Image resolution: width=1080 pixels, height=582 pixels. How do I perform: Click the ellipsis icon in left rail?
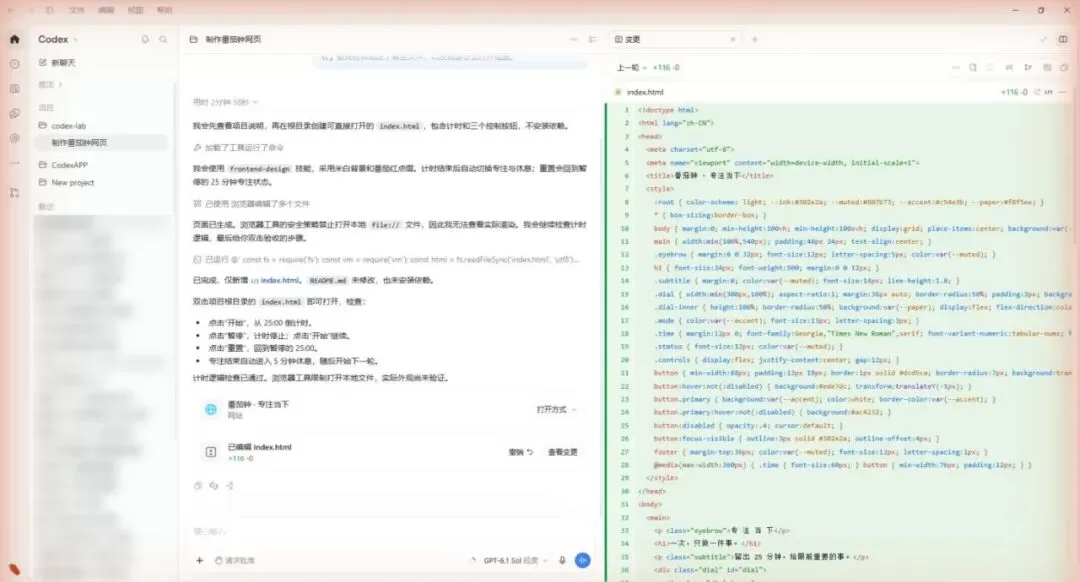coord(14,163)
